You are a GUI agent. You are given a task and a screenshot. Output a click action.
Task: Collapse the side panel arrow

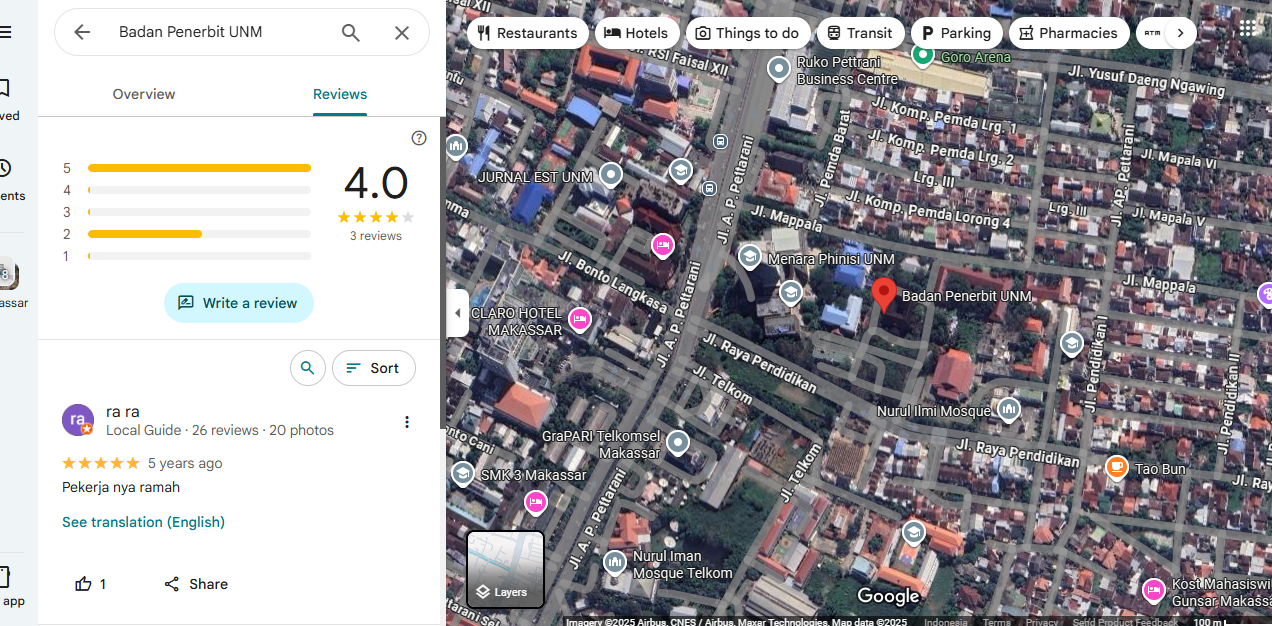(x=458, y=313)
